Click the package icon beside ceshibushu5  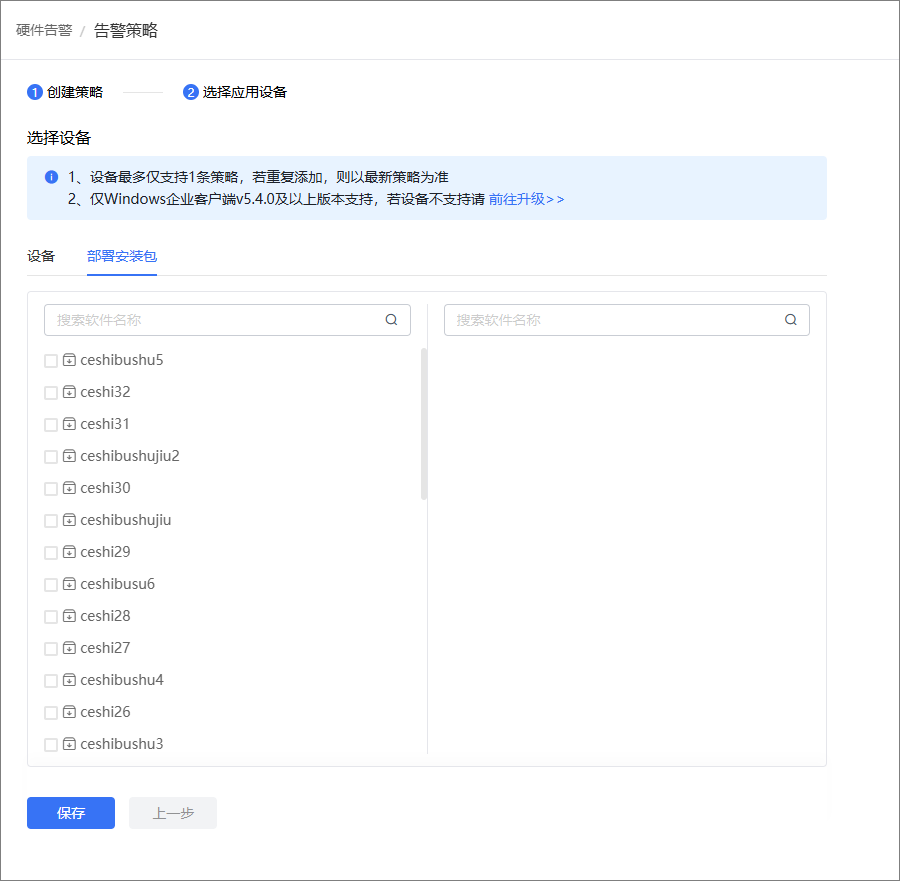[69, 360]
